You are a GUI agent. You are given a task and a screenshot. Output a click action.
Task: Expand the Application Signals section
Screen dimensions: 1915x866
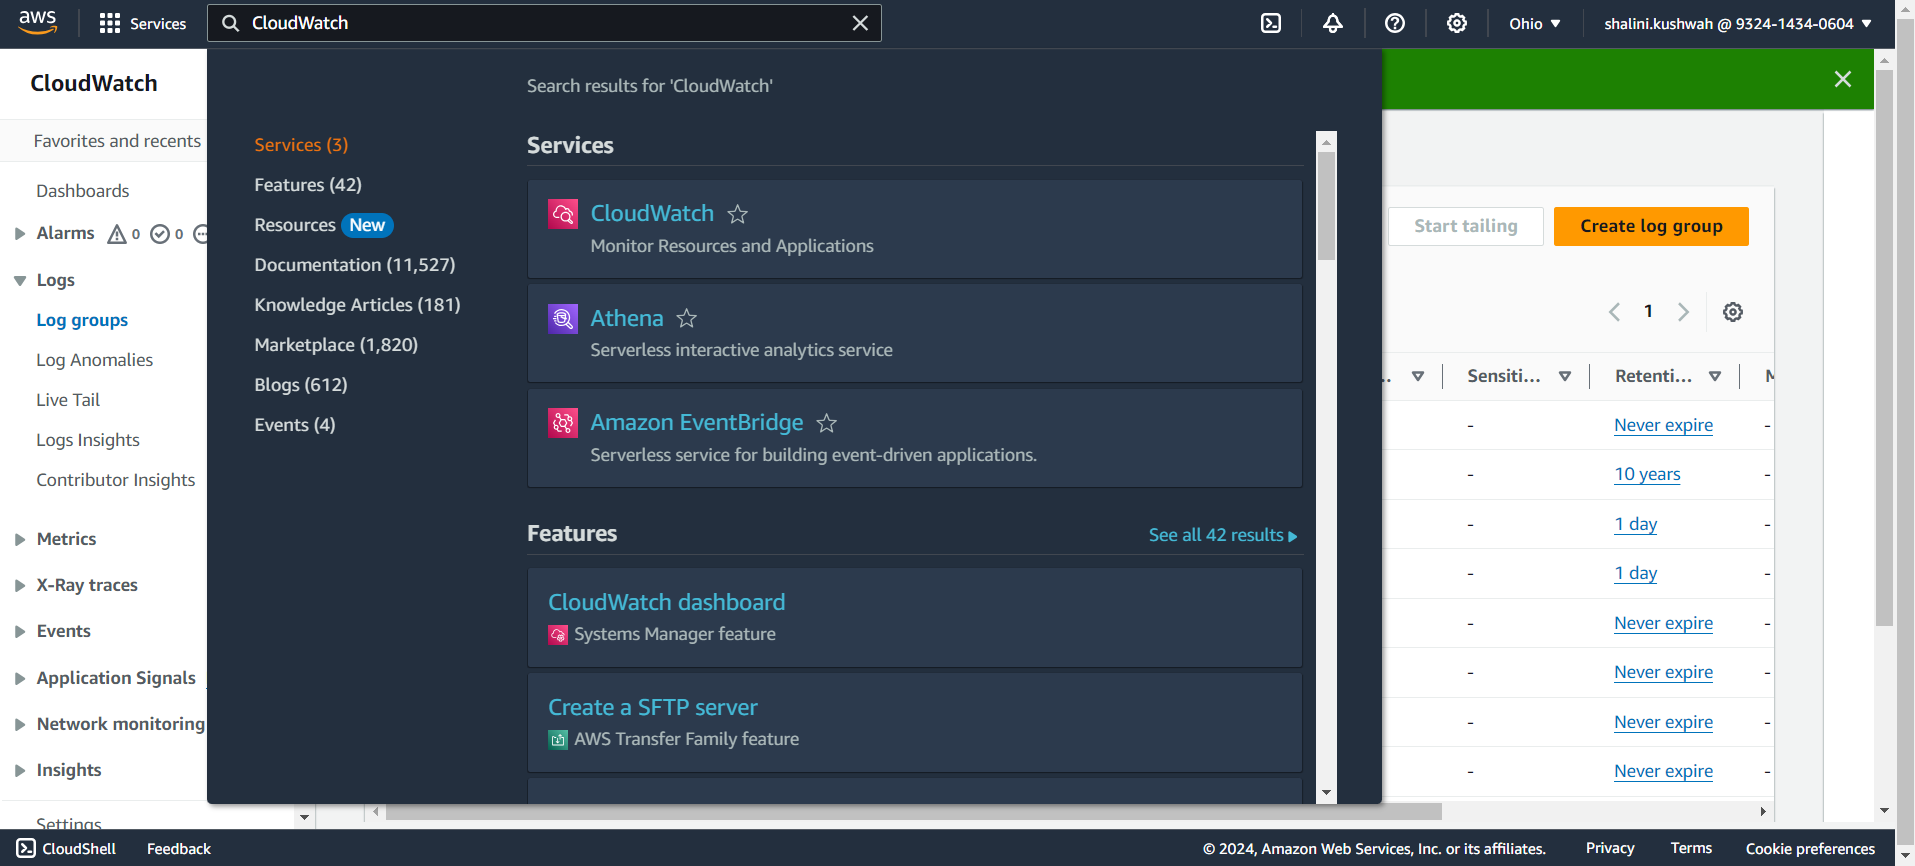click(19, 679)
